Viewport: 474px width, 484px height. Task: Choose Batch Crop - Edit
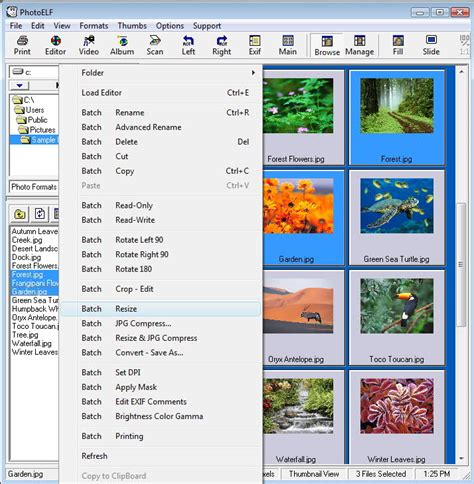(161, 289)
